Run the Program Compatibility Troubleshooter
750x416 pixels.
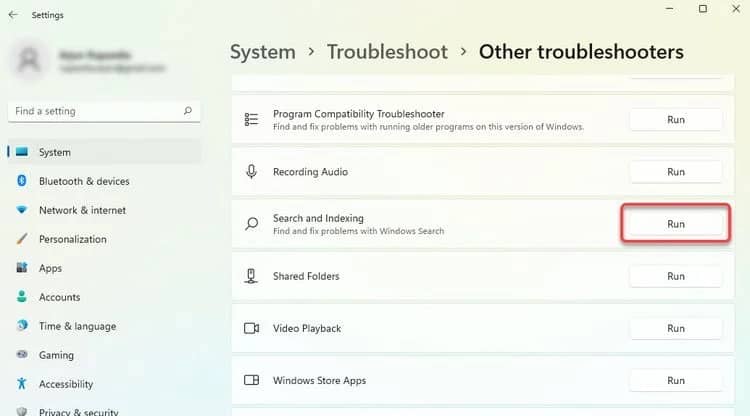tap(676, 120)
